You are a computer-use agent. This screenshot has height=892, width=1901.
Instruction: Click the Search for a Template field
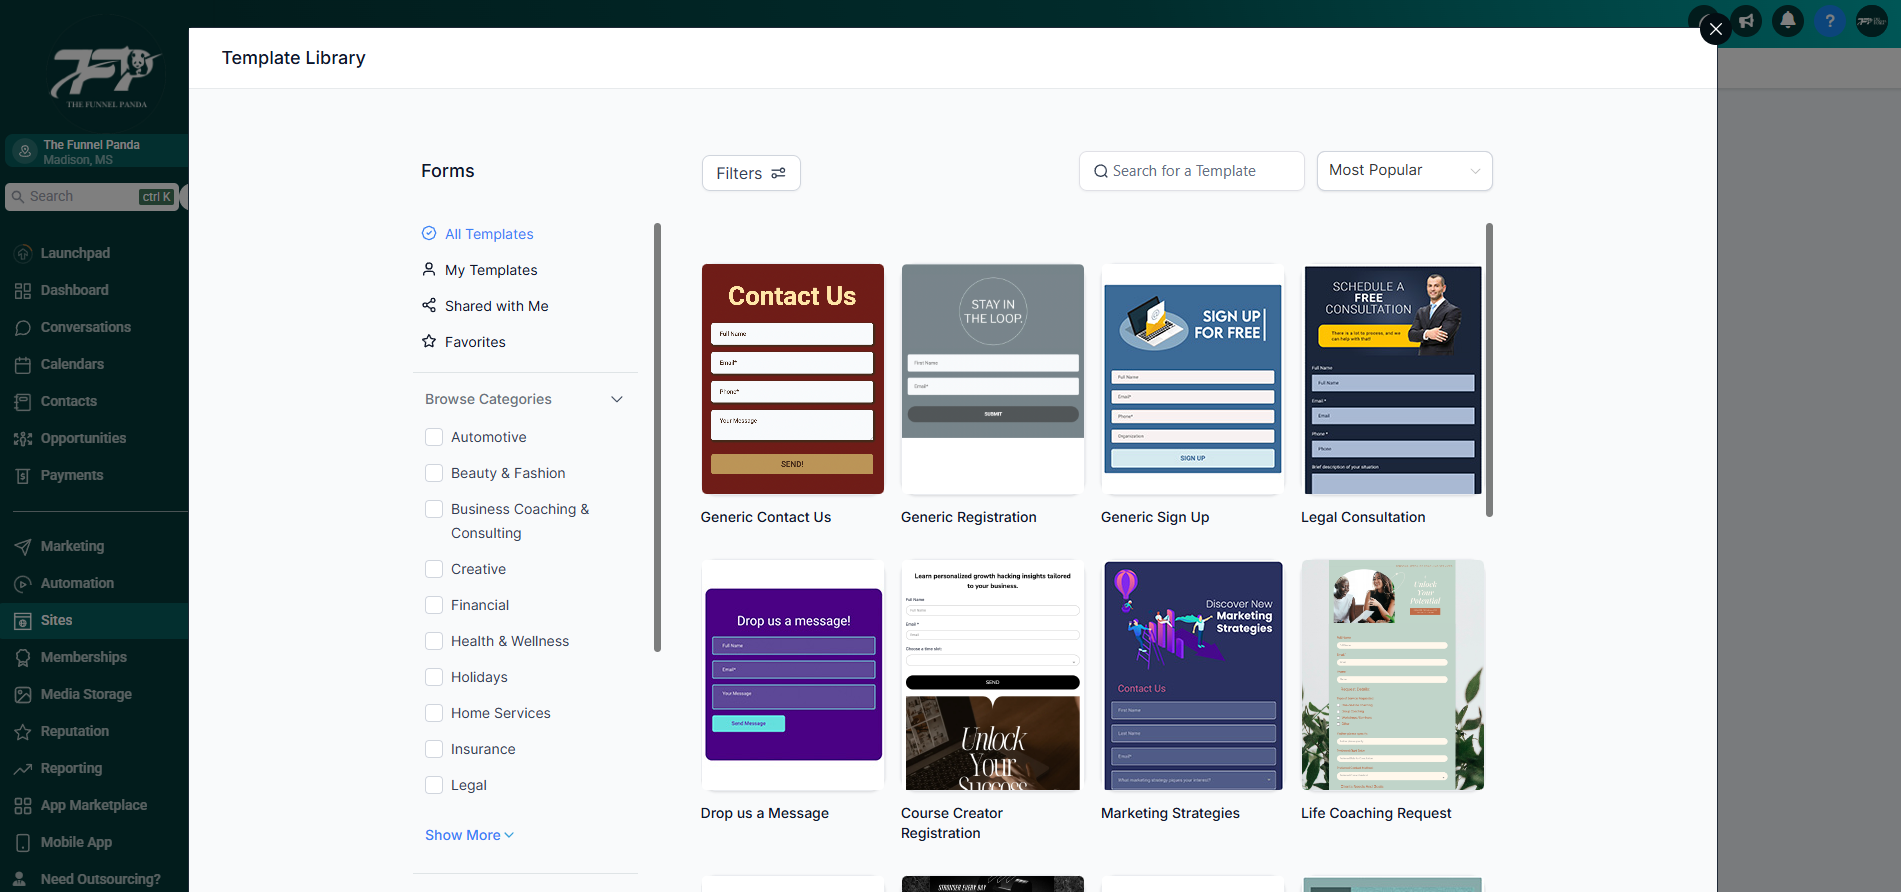point(1191,171)
